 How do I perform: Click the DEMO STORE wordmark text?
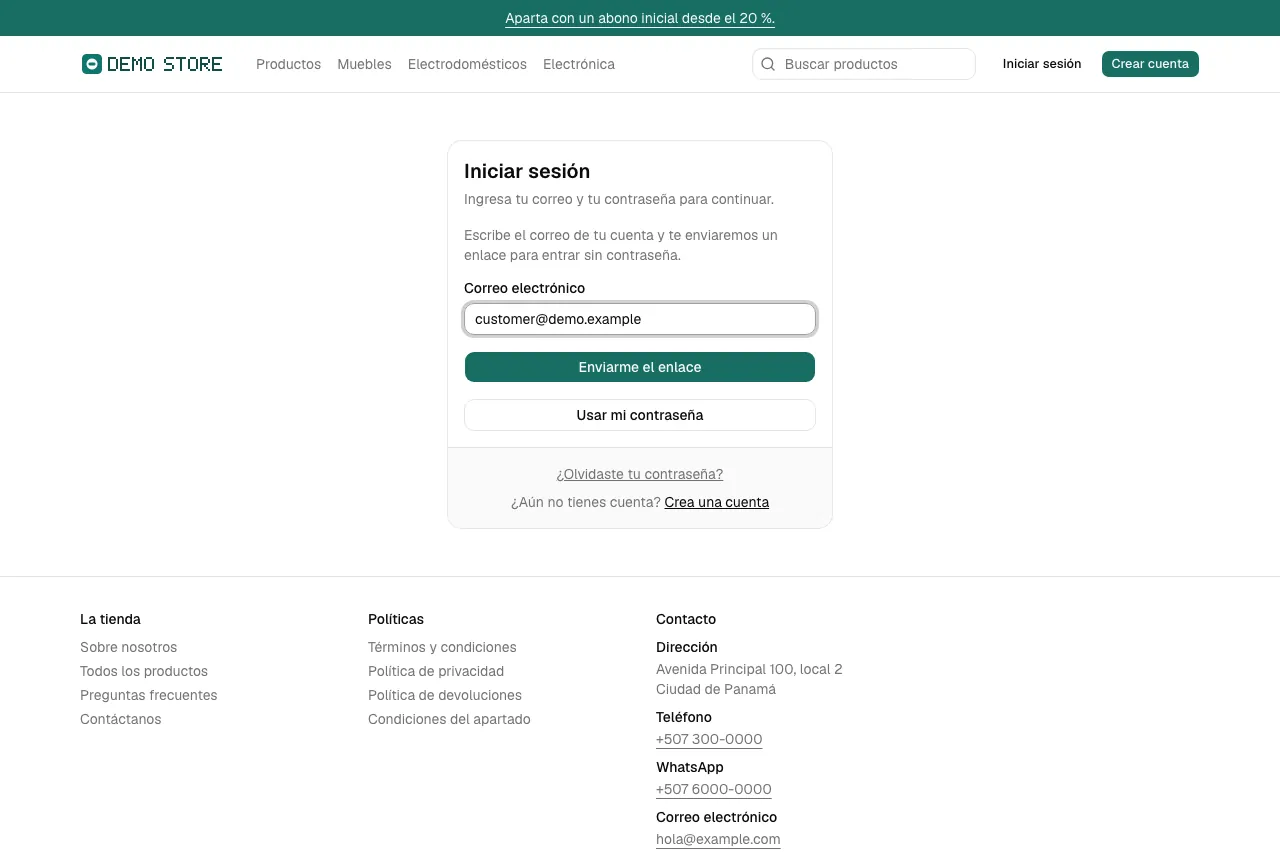pyautogui.click(x=165, y=64)
